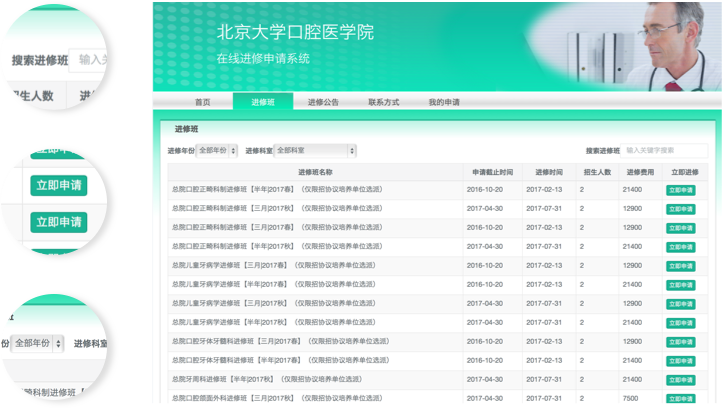Viewport: 722px width, 408px height.
Task: Select class name 总院儿童牙病学进修班【三月|2017秋】
Action: point(274,303)
